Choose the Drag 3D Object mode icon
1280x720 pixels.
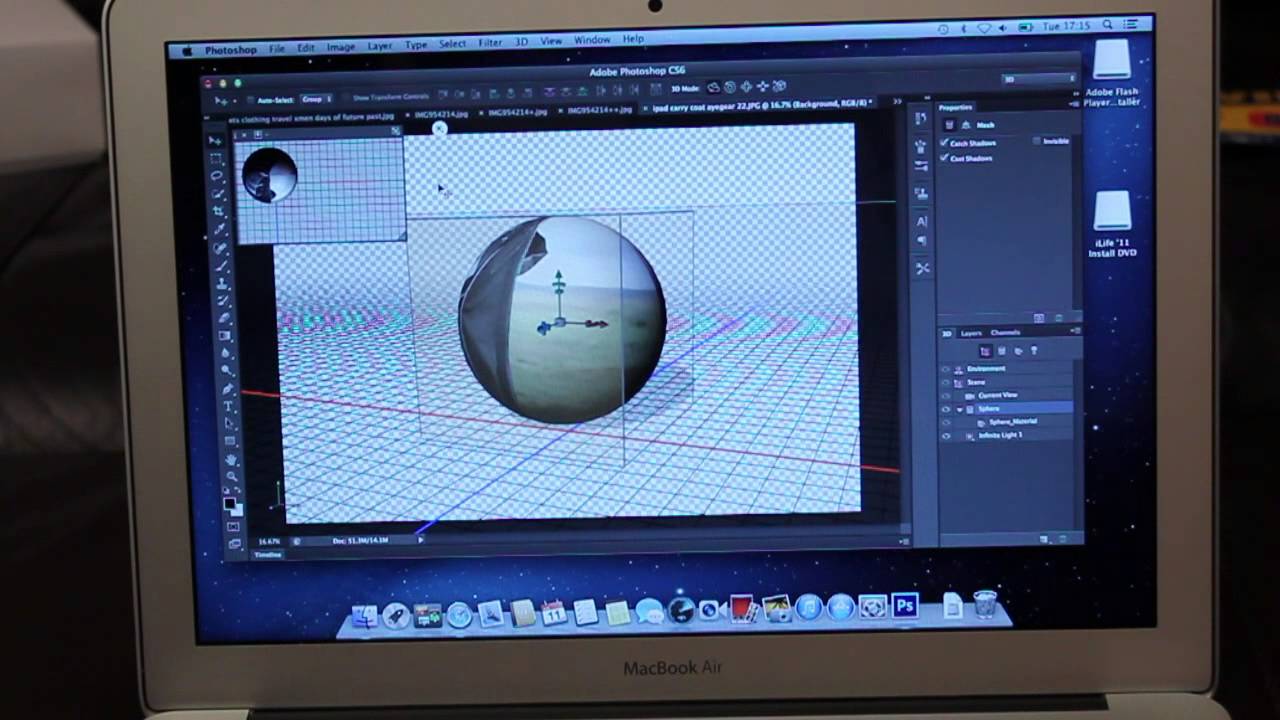pyautogui.click(x=747, y=88)
